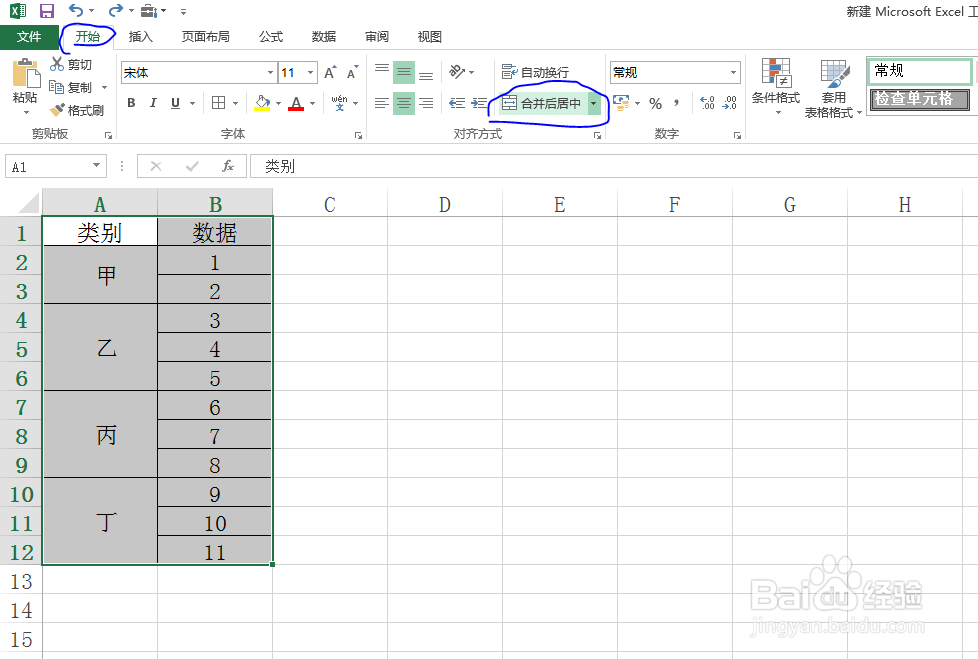The image size is (978, 659).
Task: Apply bold formatting
Action: [131, 103]
